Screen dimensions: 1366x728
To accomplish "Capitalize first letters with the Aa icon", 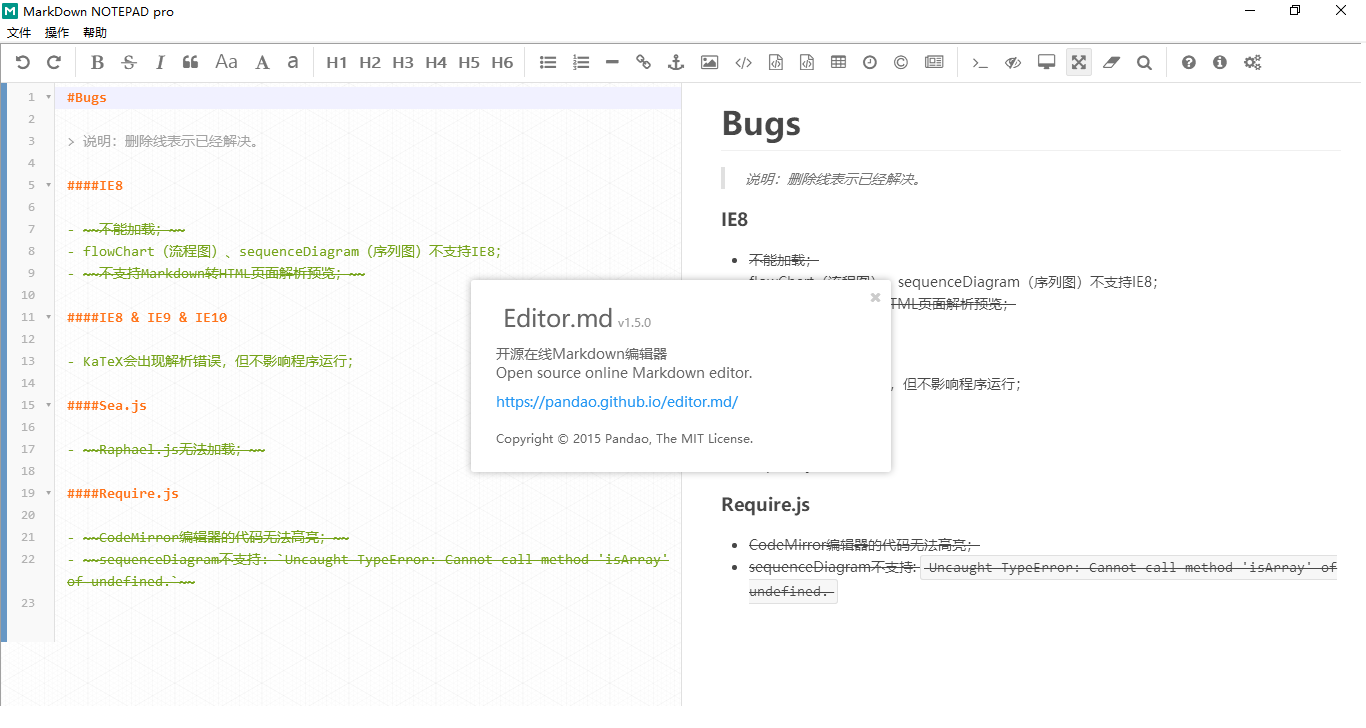I will pos(227,62).
